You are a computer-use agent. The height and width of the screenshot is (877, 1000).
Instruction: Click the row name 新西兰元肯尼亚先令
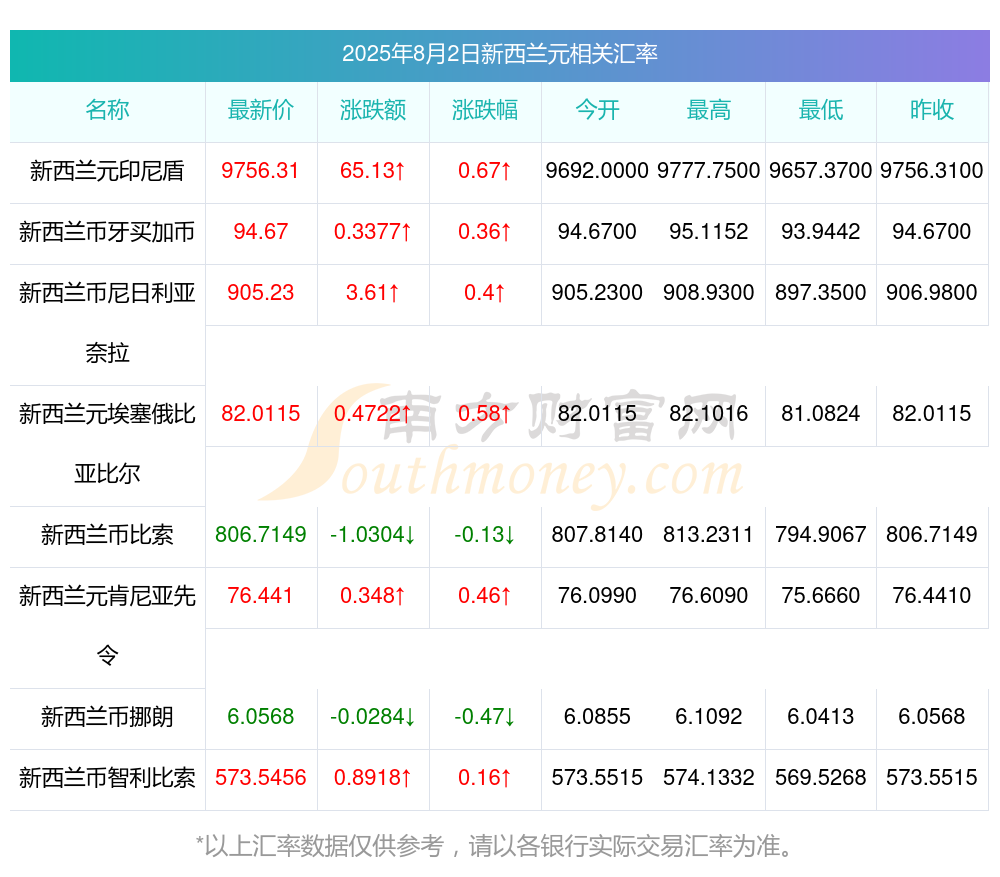click(107, 626)
